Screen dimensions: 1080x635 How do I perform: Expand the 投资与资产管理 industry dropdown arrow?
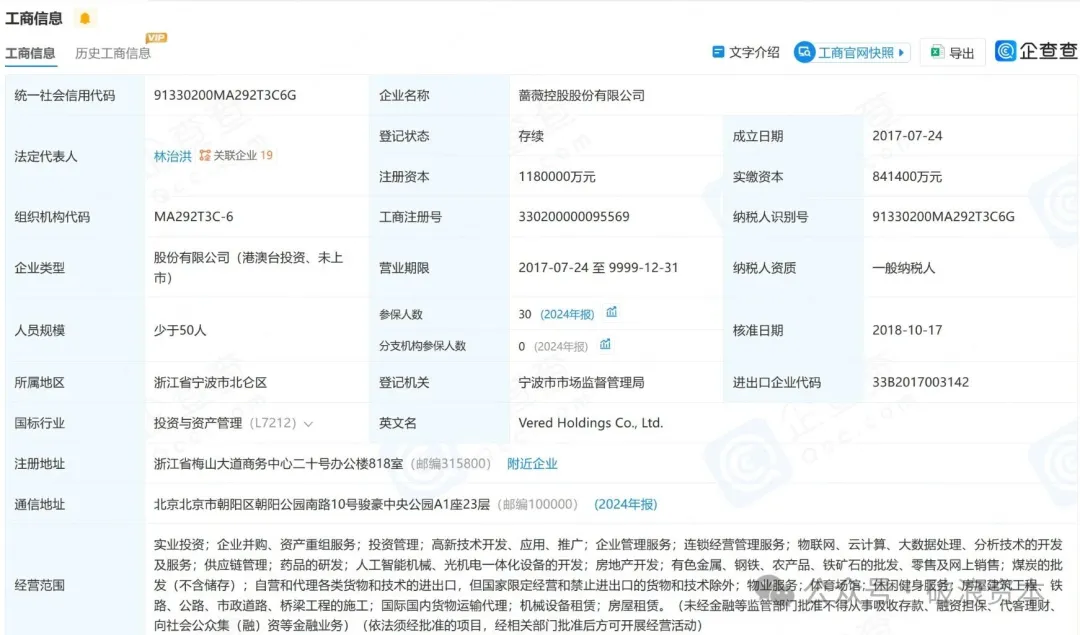[308, 424]
